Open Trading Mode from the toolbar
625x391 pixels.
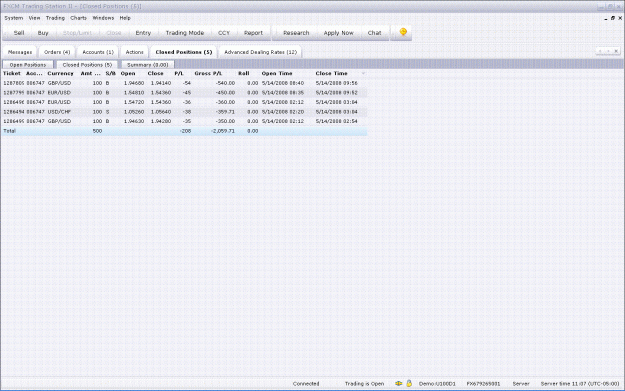click(x=185, y=33)
